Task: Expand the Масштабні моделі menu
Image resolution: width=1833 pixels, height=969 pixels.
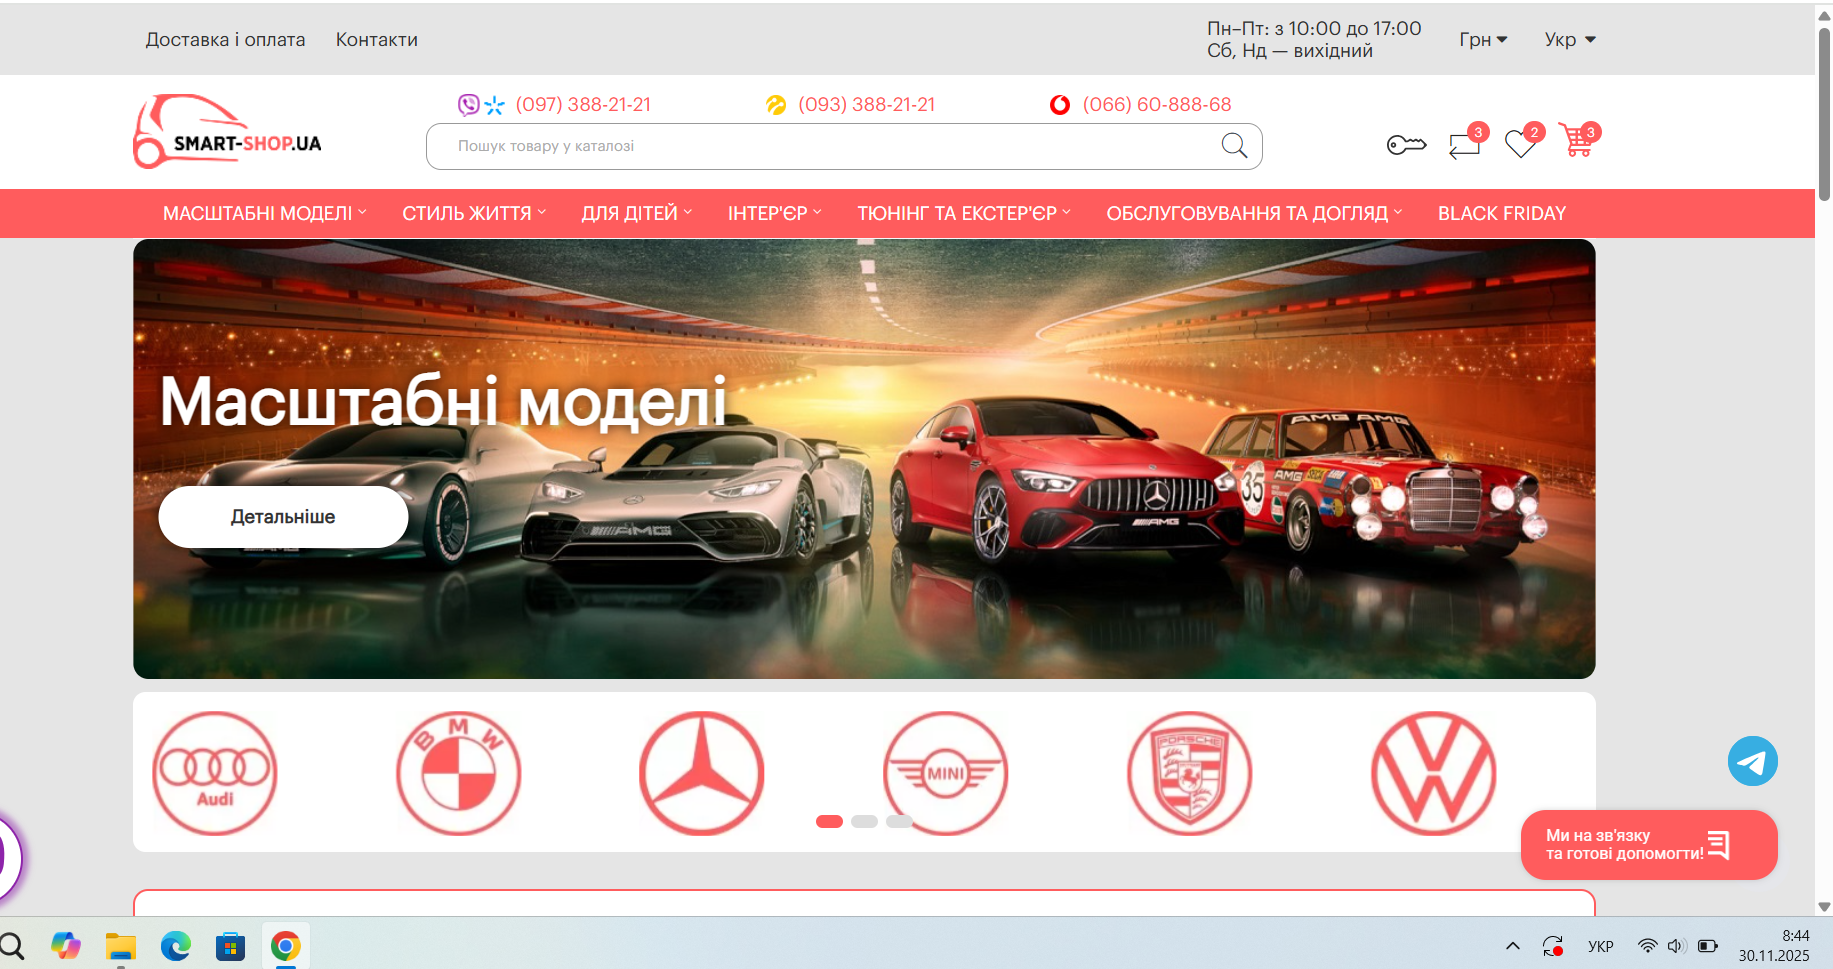Action: coord(264,213)
